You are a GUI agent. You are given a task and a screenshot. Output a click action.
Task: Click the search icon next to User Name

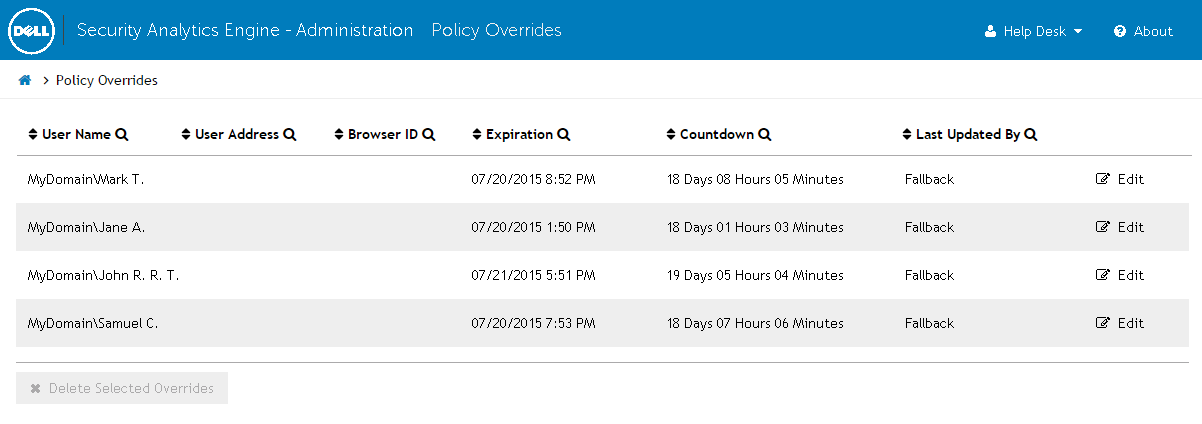click(x=122, y=134)
